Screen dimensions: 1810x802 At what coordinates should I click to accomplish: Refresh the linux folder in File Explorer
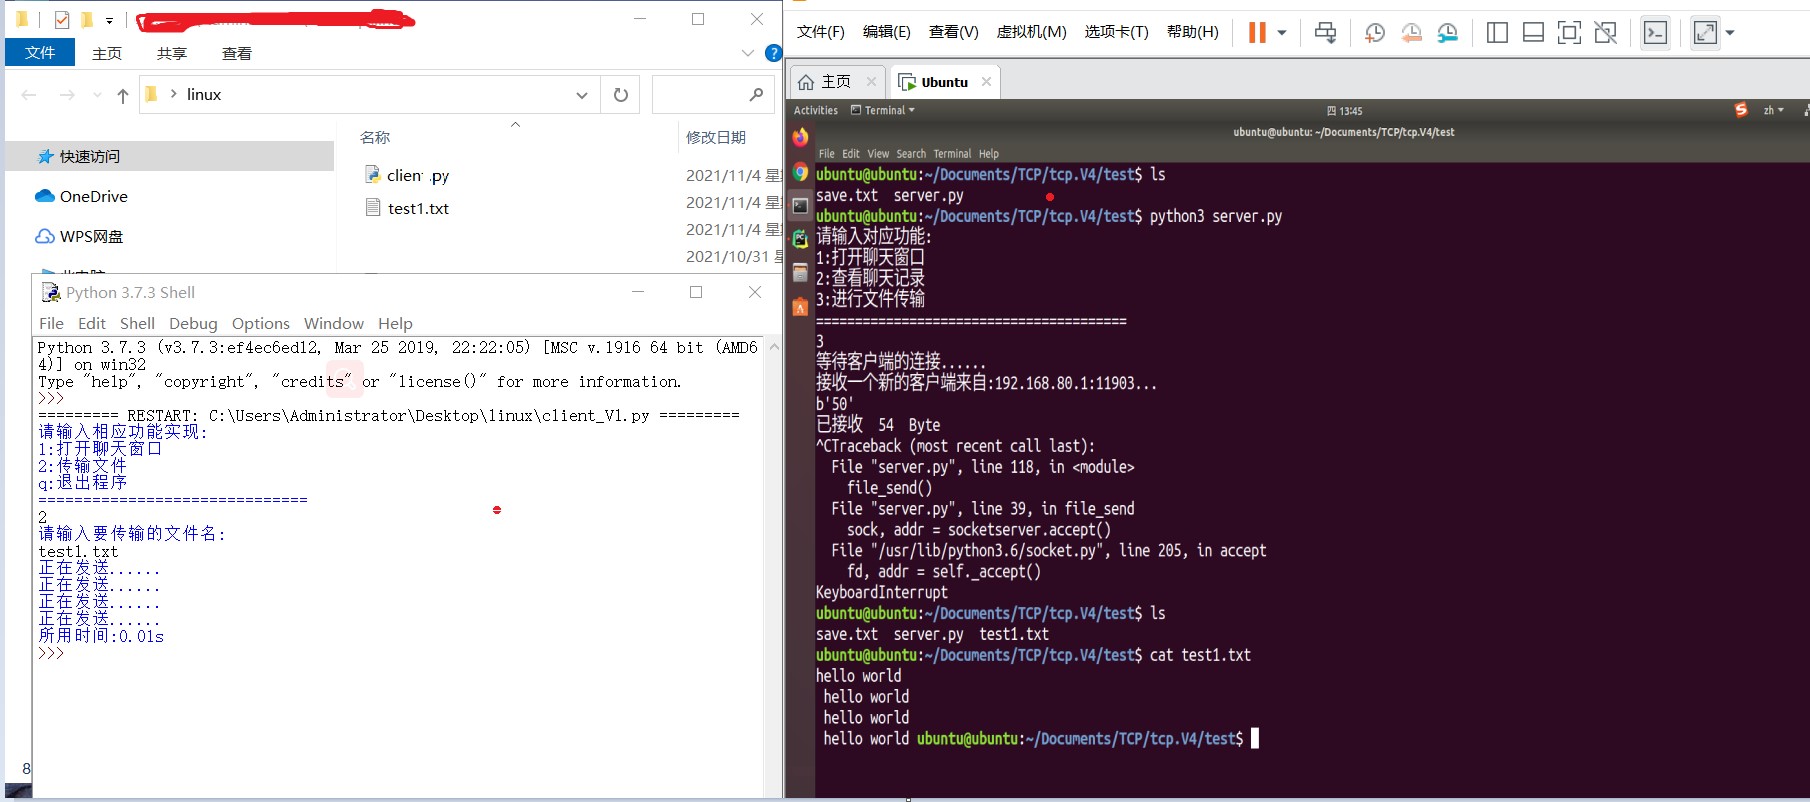tap(621, 95)
